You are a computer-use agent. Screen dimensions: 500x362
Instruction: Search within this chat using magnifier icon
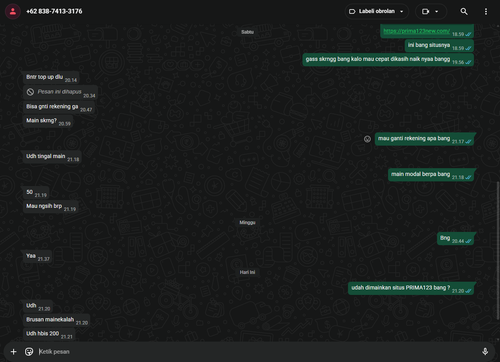point(464,12)
